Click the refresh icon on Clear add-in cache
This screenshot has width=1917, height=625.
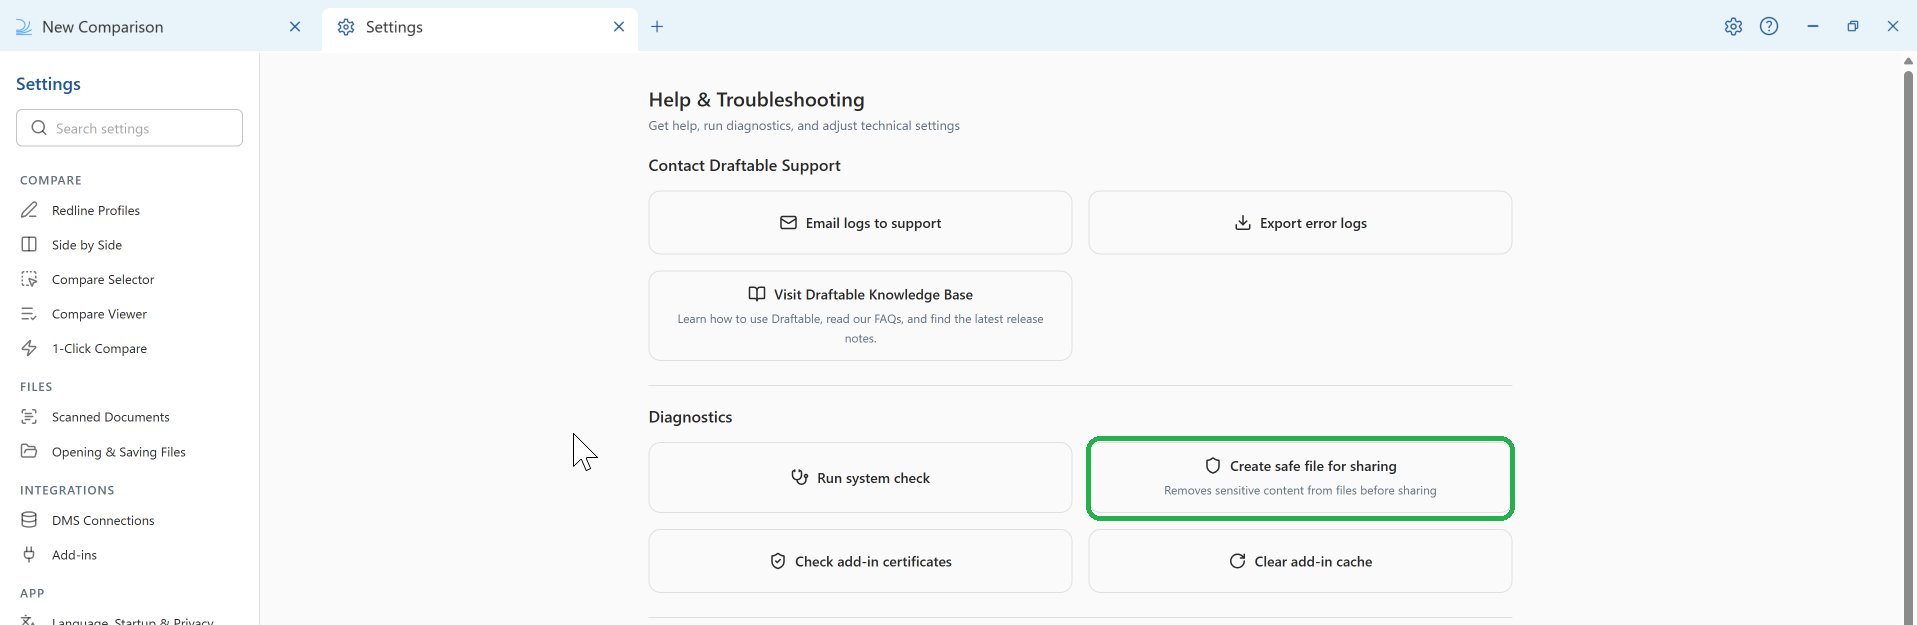pyautogui.click(x=1237, y=561)
